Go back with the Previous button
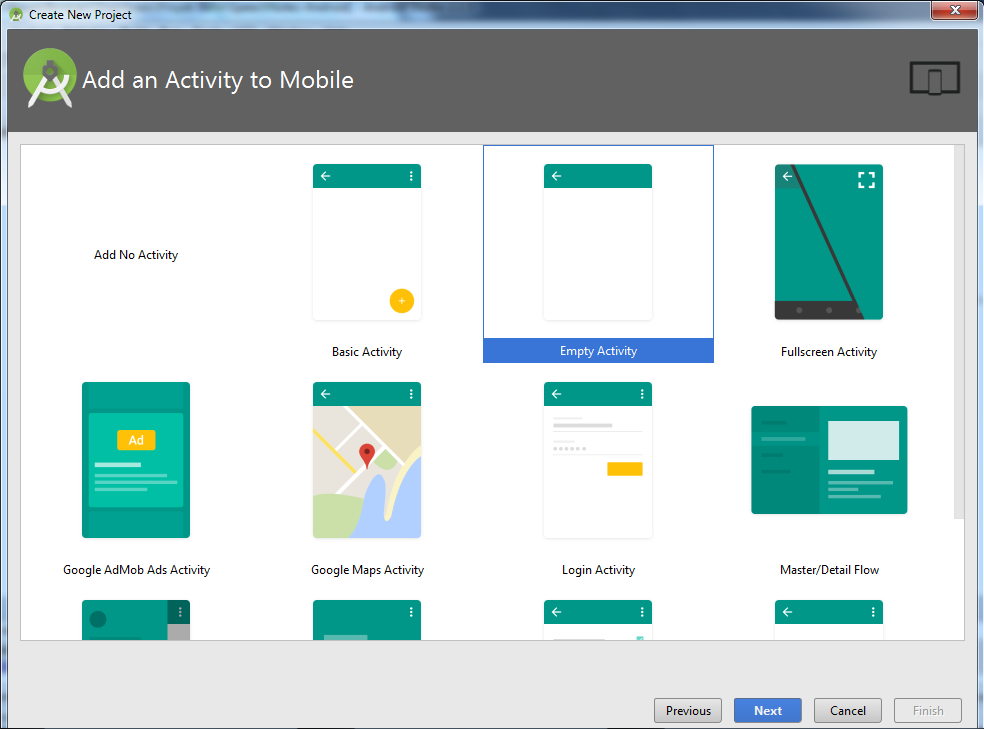This screenshot has height=729, width=984. 688,710
